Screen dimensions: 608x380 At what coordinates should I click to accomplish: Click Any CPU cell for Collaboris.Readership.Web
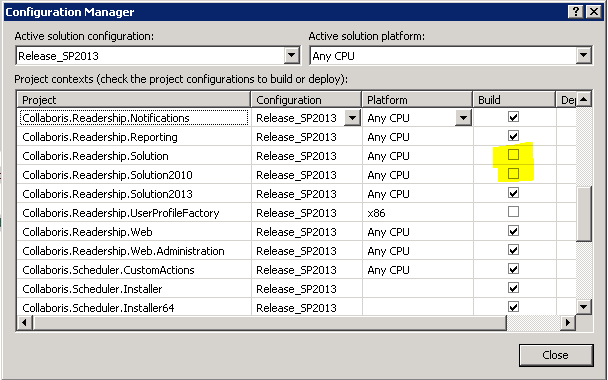[418, 232]
